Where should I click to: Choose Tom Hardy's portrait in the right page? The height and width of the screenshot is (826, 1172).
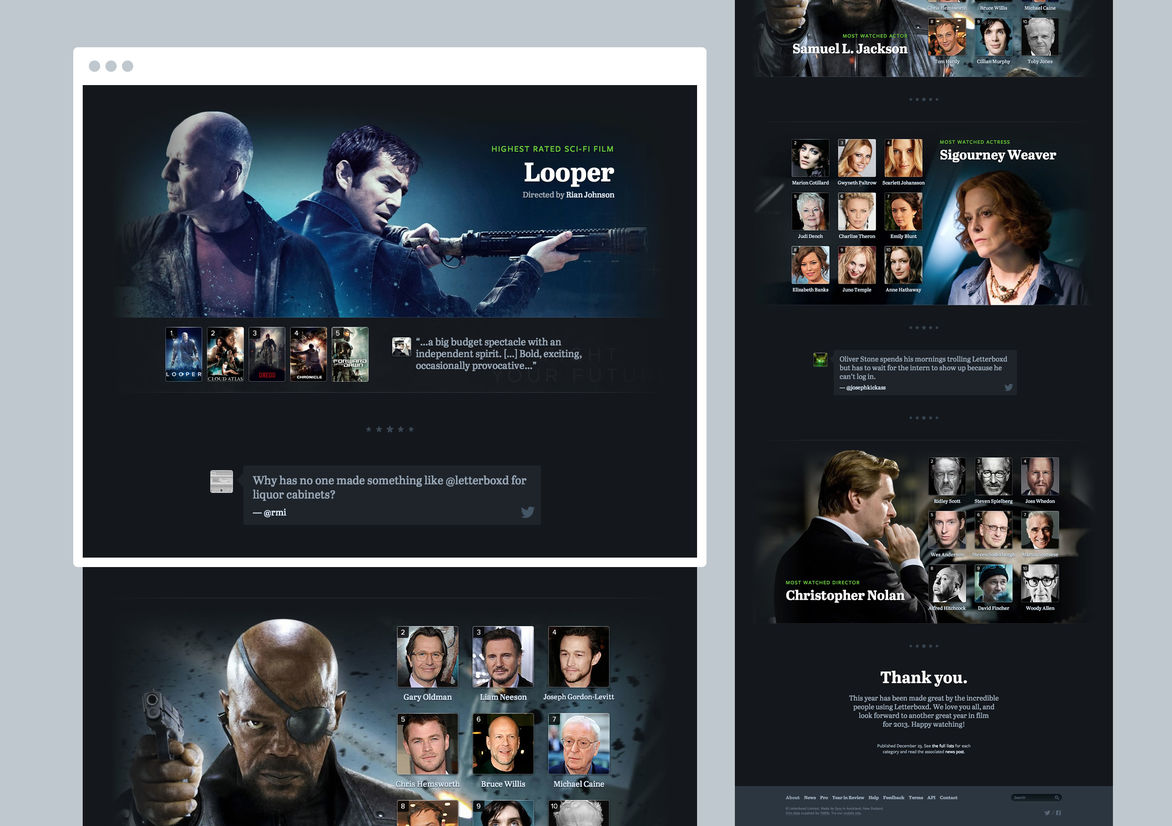[947, 37]
